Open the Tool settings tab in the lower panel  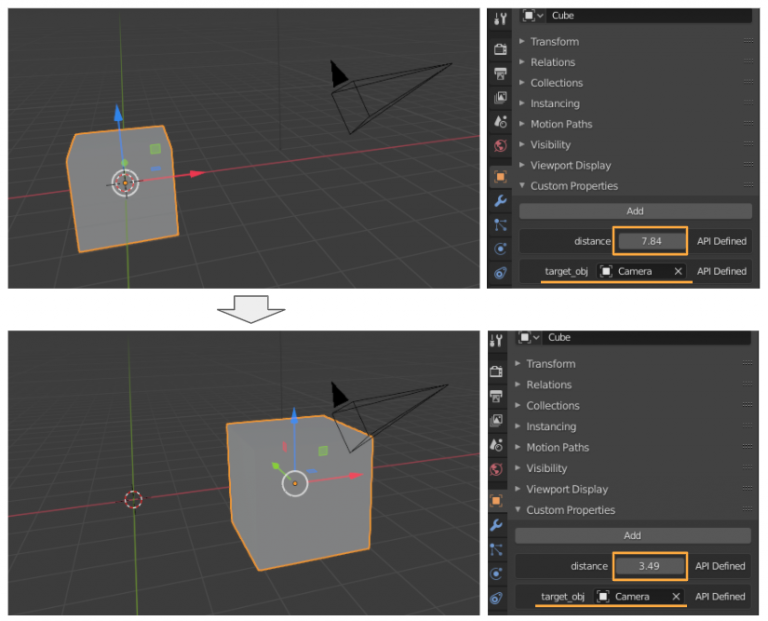tap(497, 341)
